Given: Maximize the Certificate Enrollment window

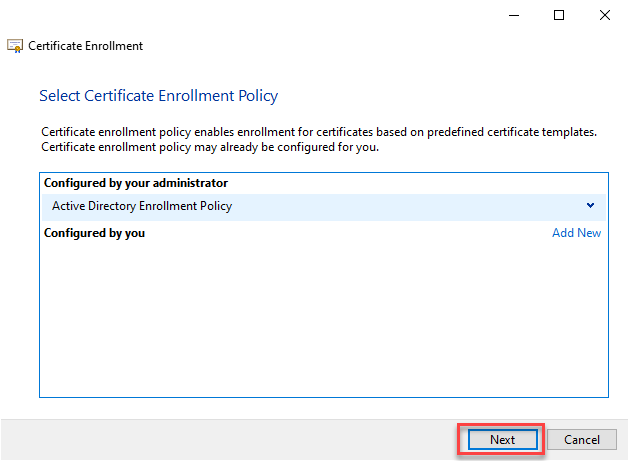Looking at the screenshot, I should coord(559,15).
